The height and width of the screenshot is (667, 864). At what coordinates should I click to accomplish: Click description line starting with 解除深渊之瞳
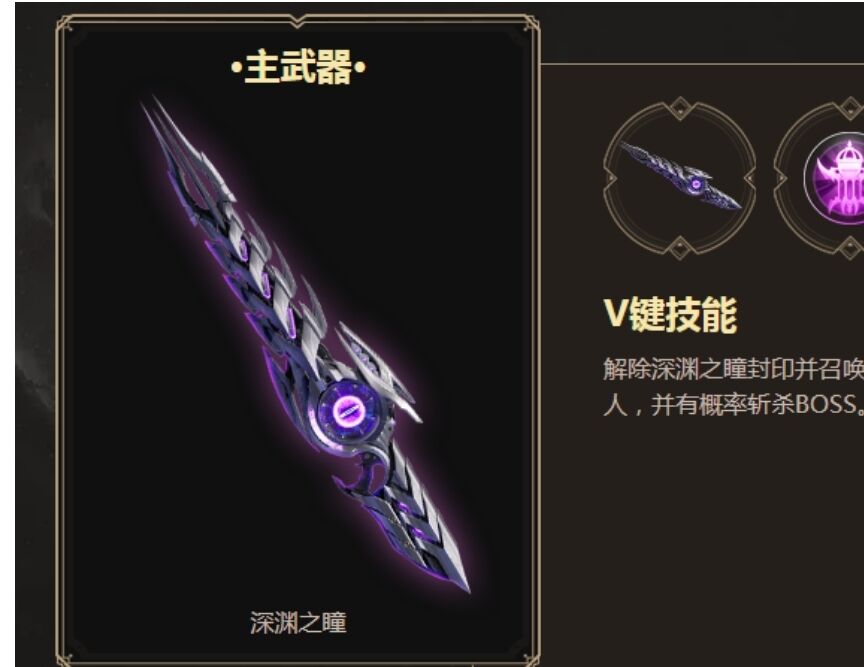point(733,368)
